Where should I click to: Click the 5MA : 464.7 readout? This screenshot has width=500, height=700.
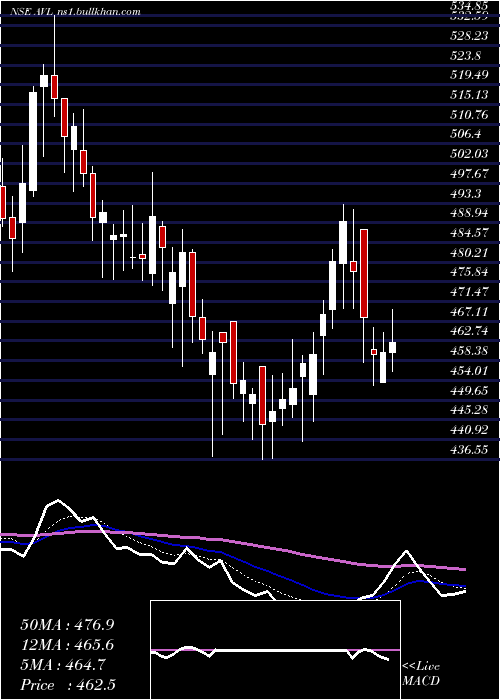click(63, 665)
